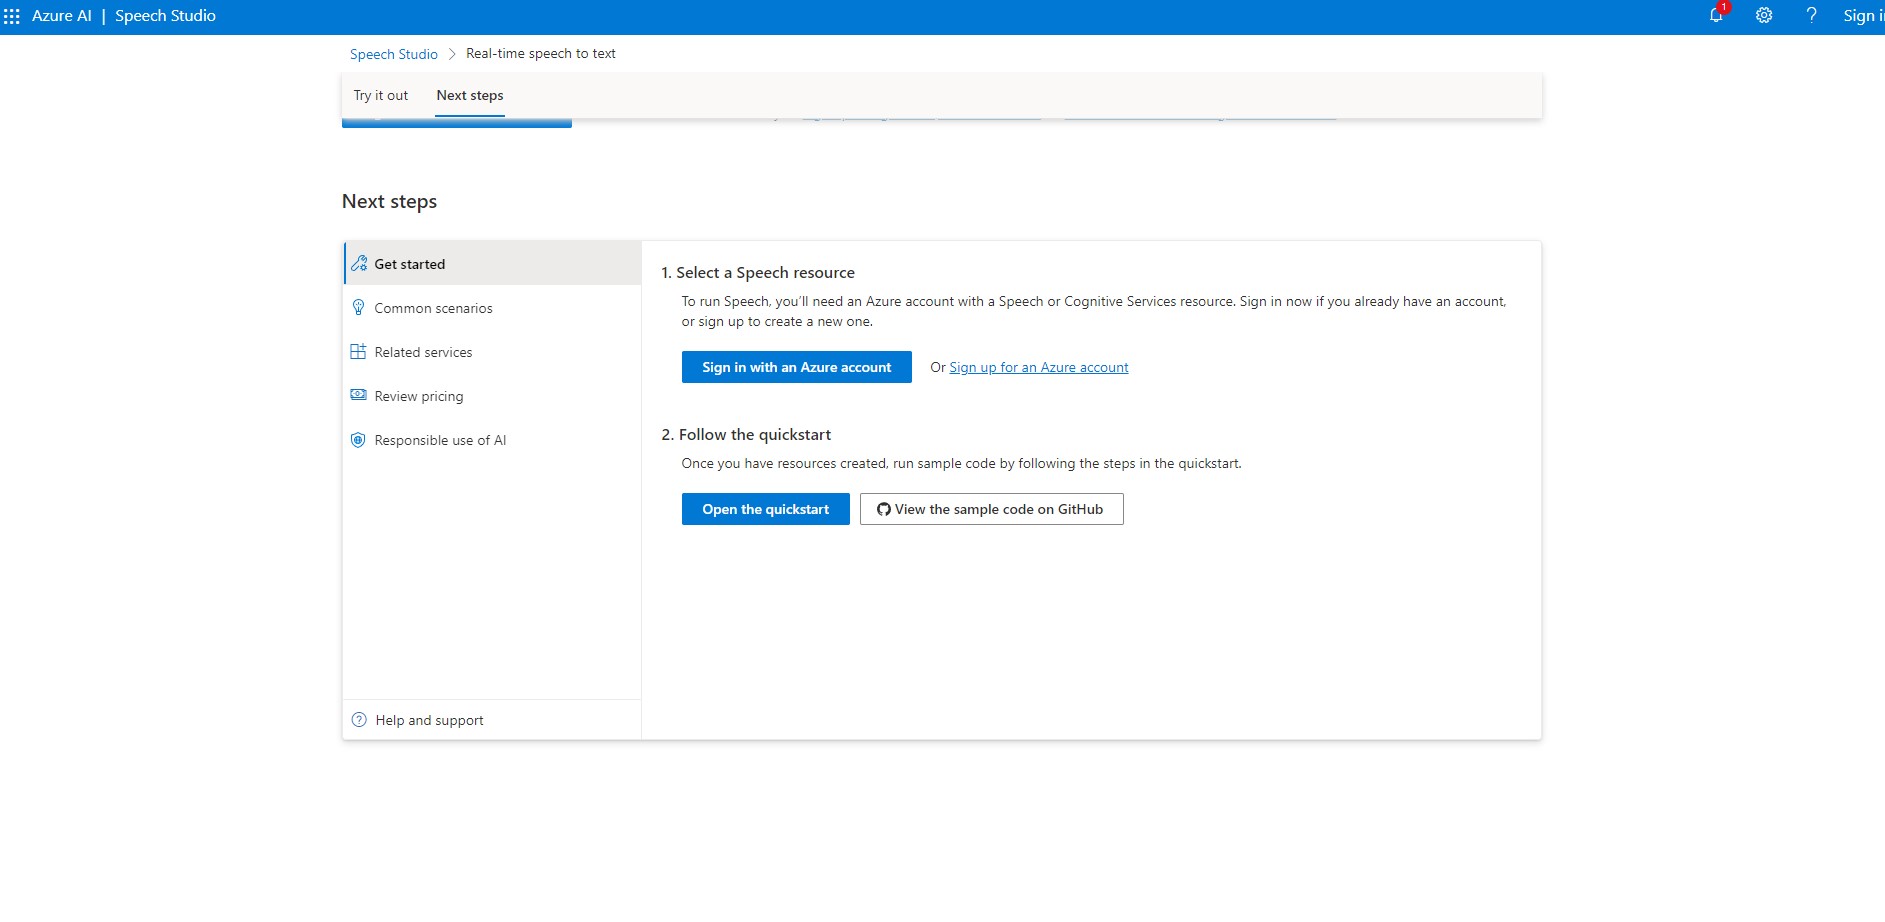View the sample code on GitHub

tap(992, 509)
